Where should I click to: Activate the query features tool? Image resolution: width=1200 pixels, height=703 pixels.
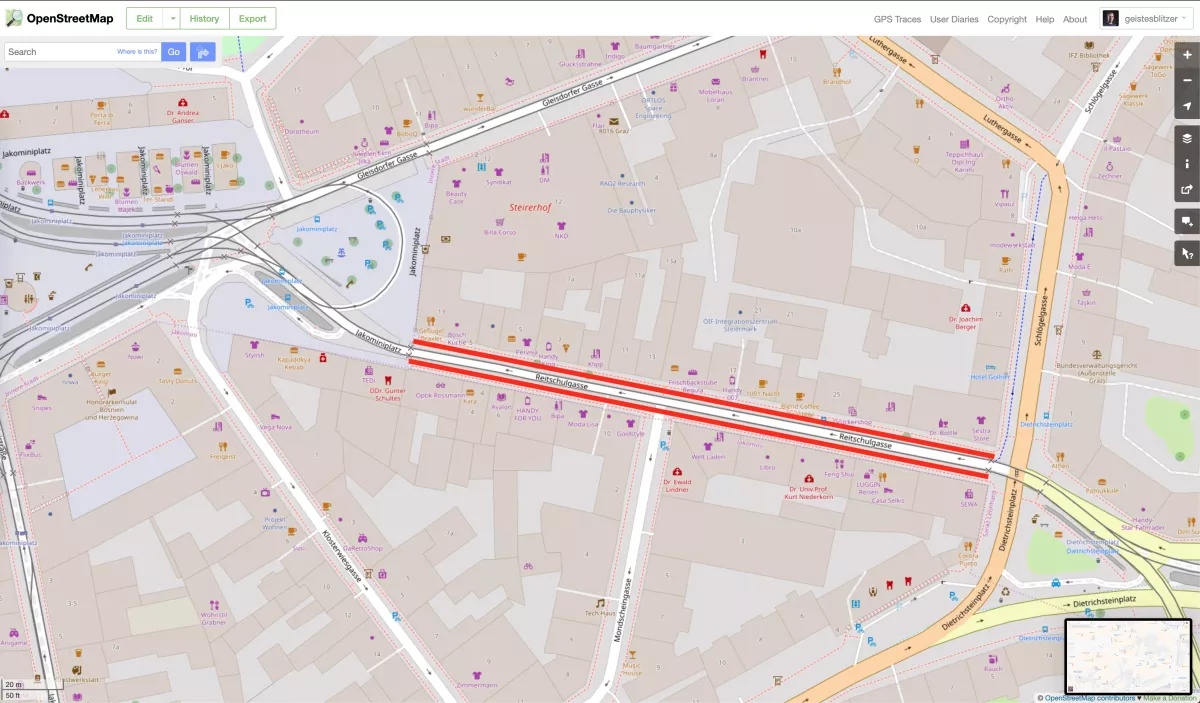(1187, 254)
